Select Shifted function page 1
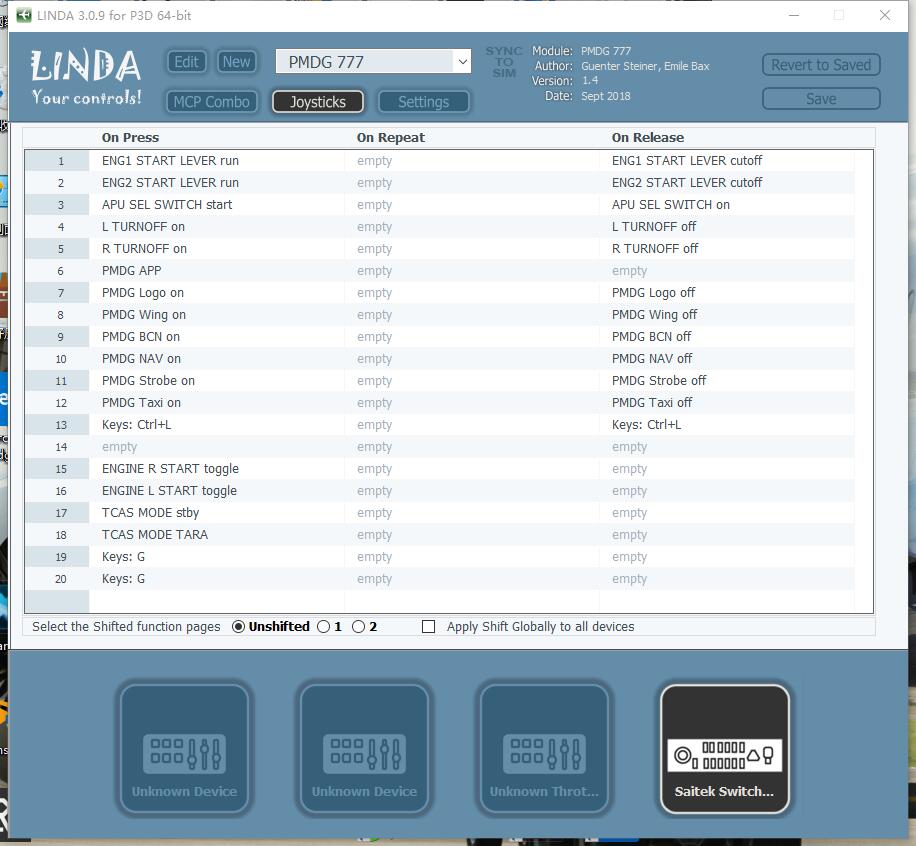 (323, 627)
